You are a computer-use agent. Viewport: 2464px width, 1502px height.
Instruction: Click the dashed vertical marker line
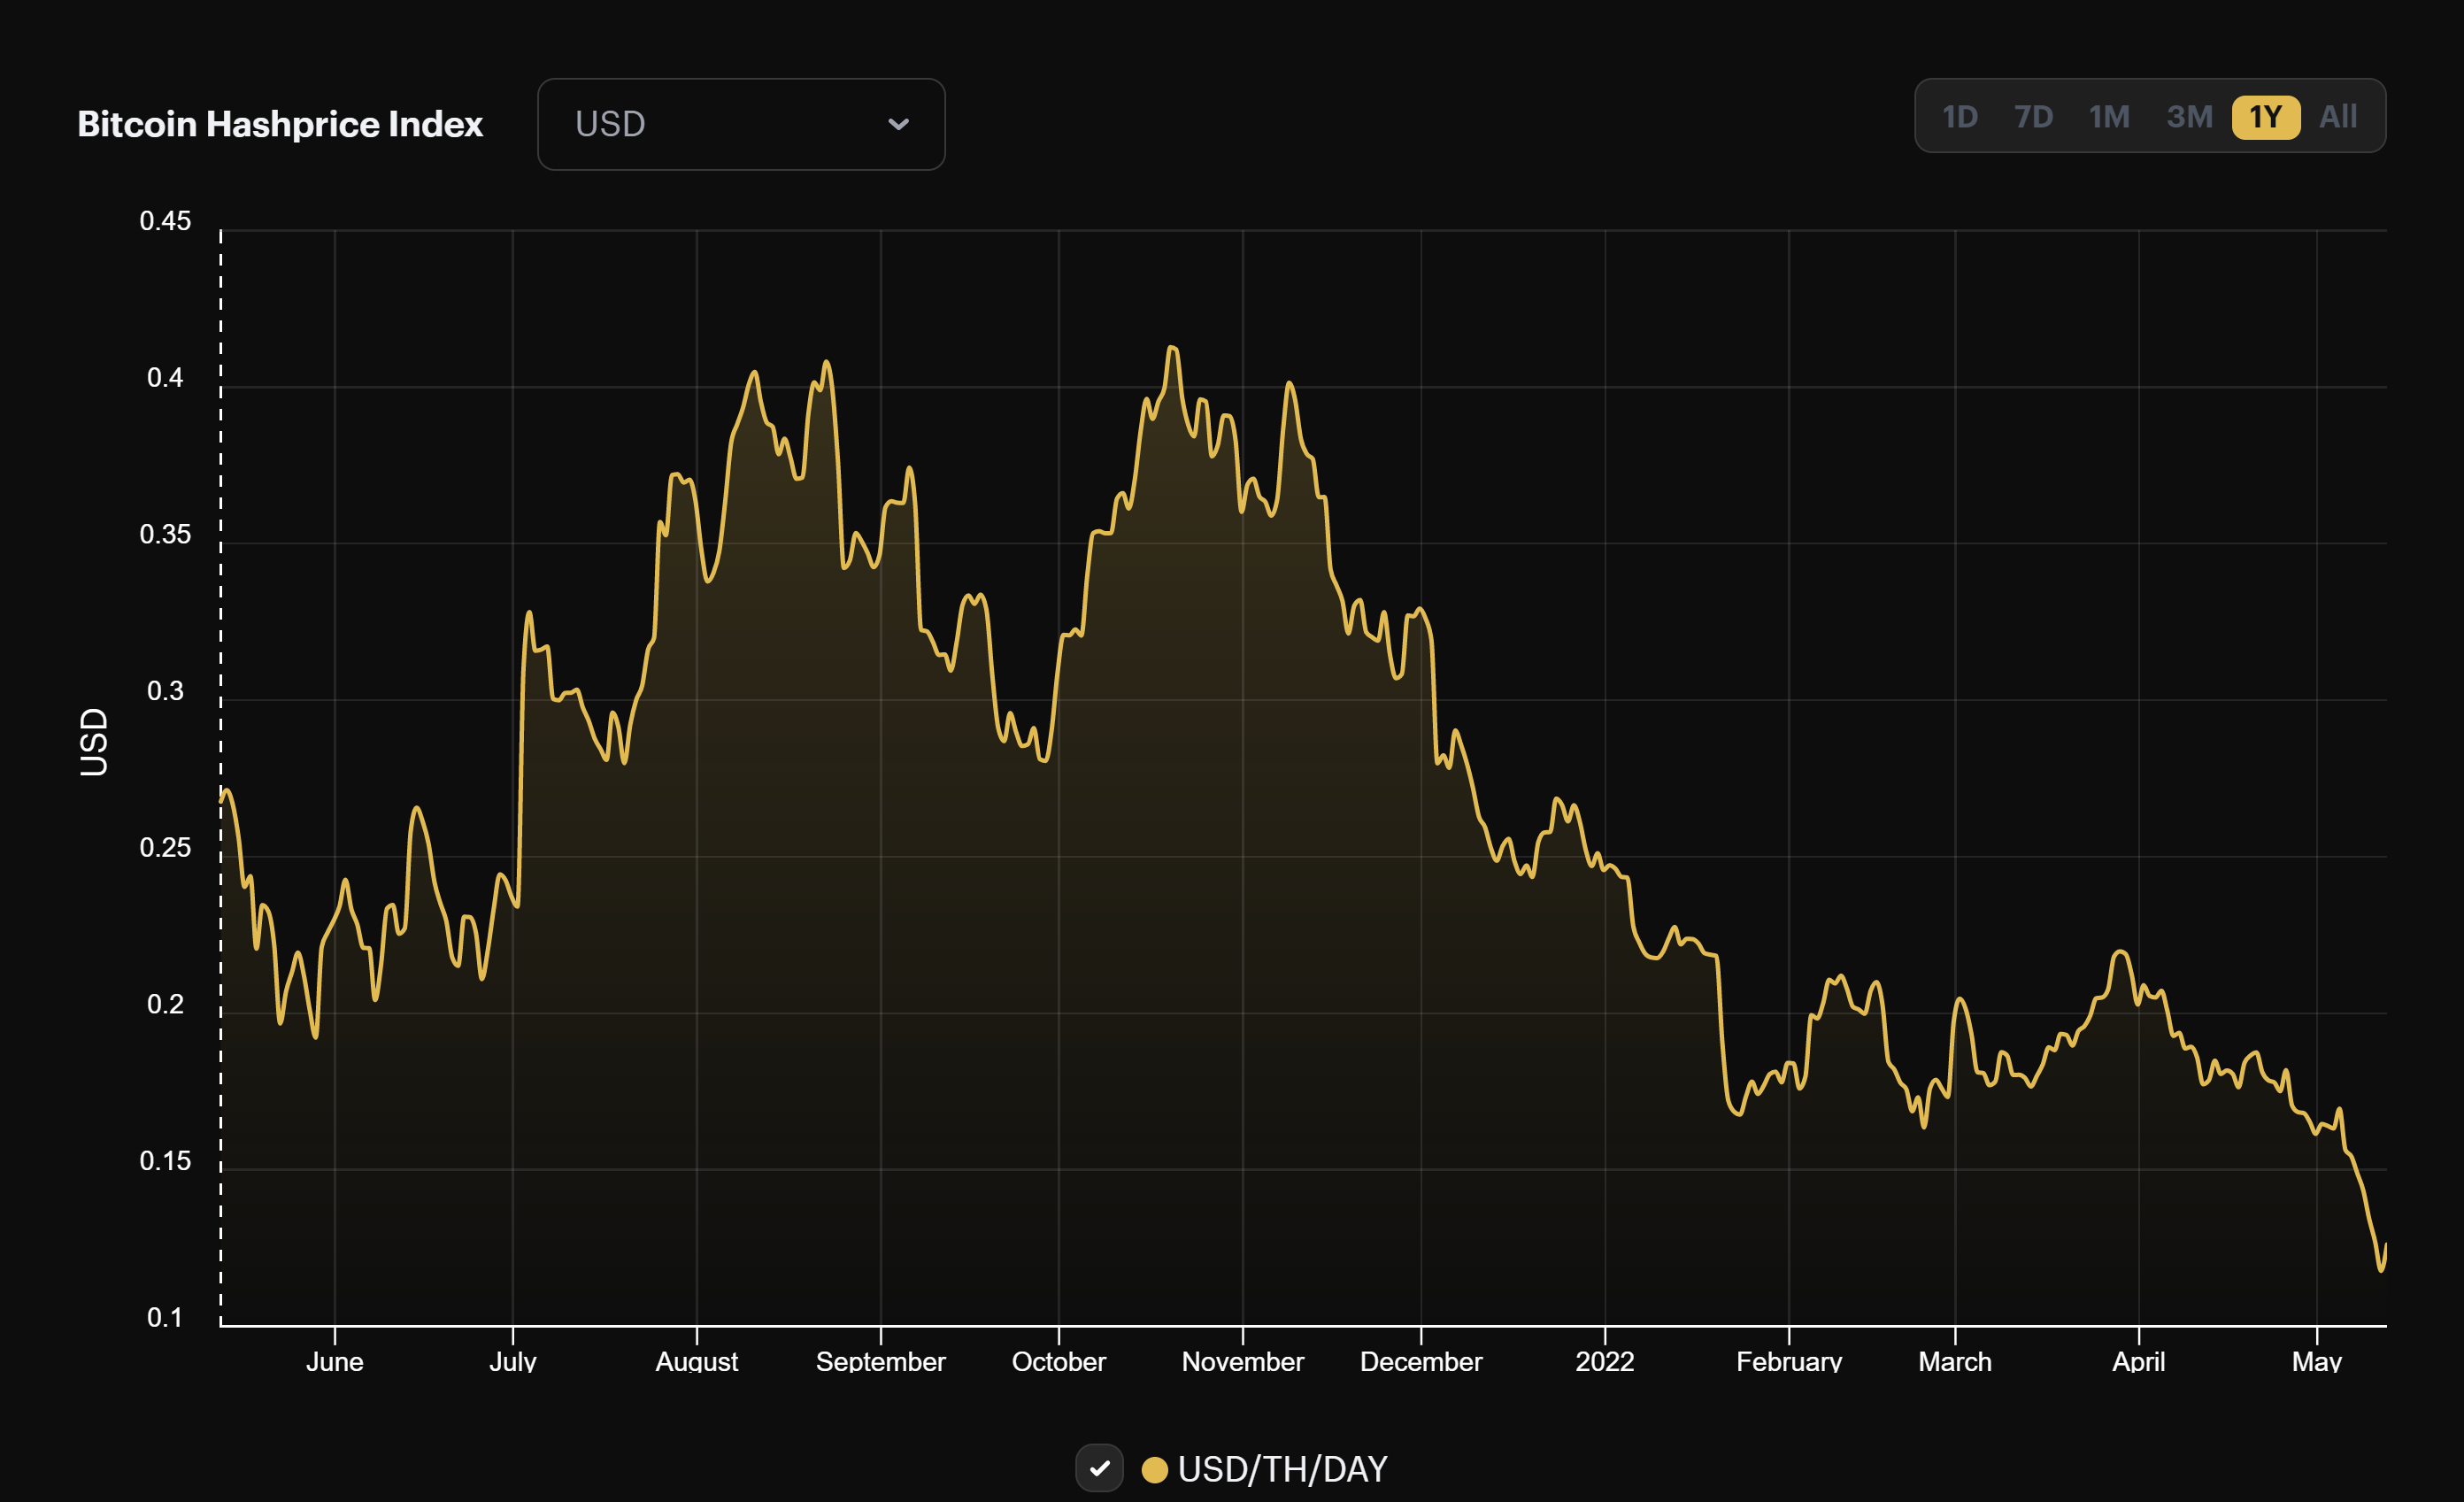click(x=221, y=770)
